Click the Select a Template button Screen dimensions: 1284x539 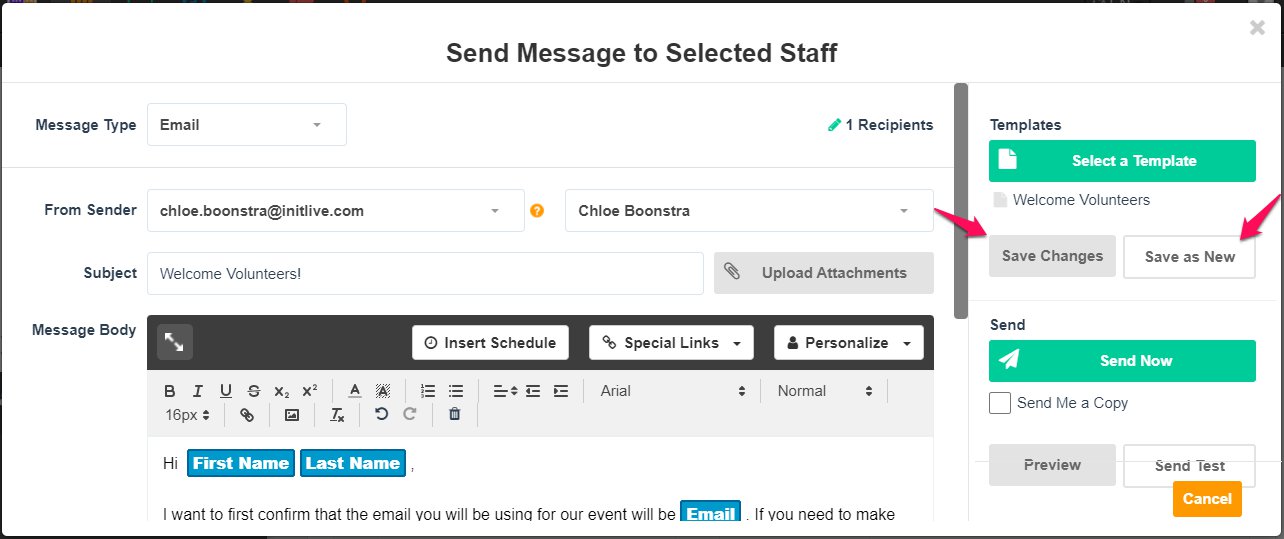(x=1122, y=161)
